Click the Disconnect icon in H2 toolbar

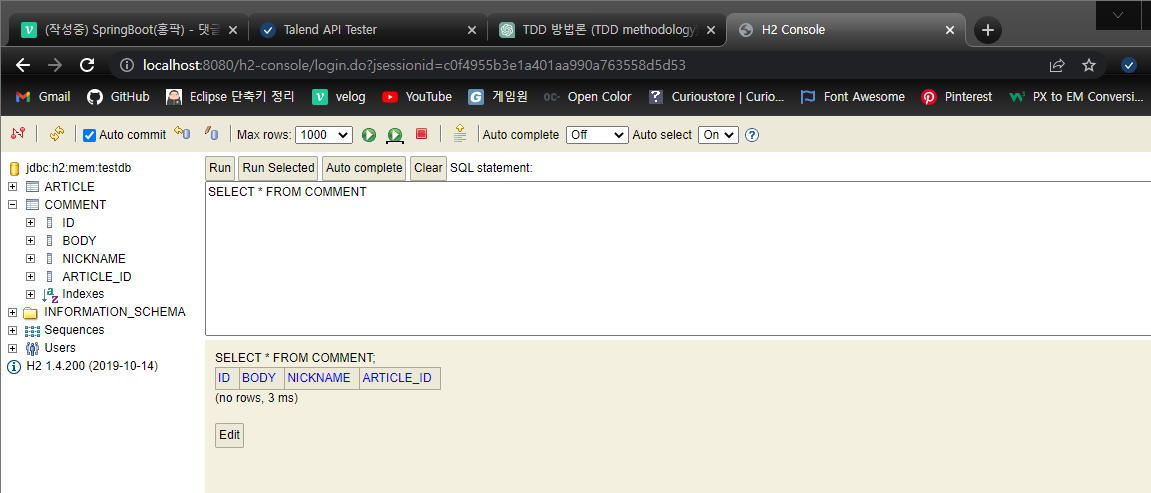click(x=18, y=134)
